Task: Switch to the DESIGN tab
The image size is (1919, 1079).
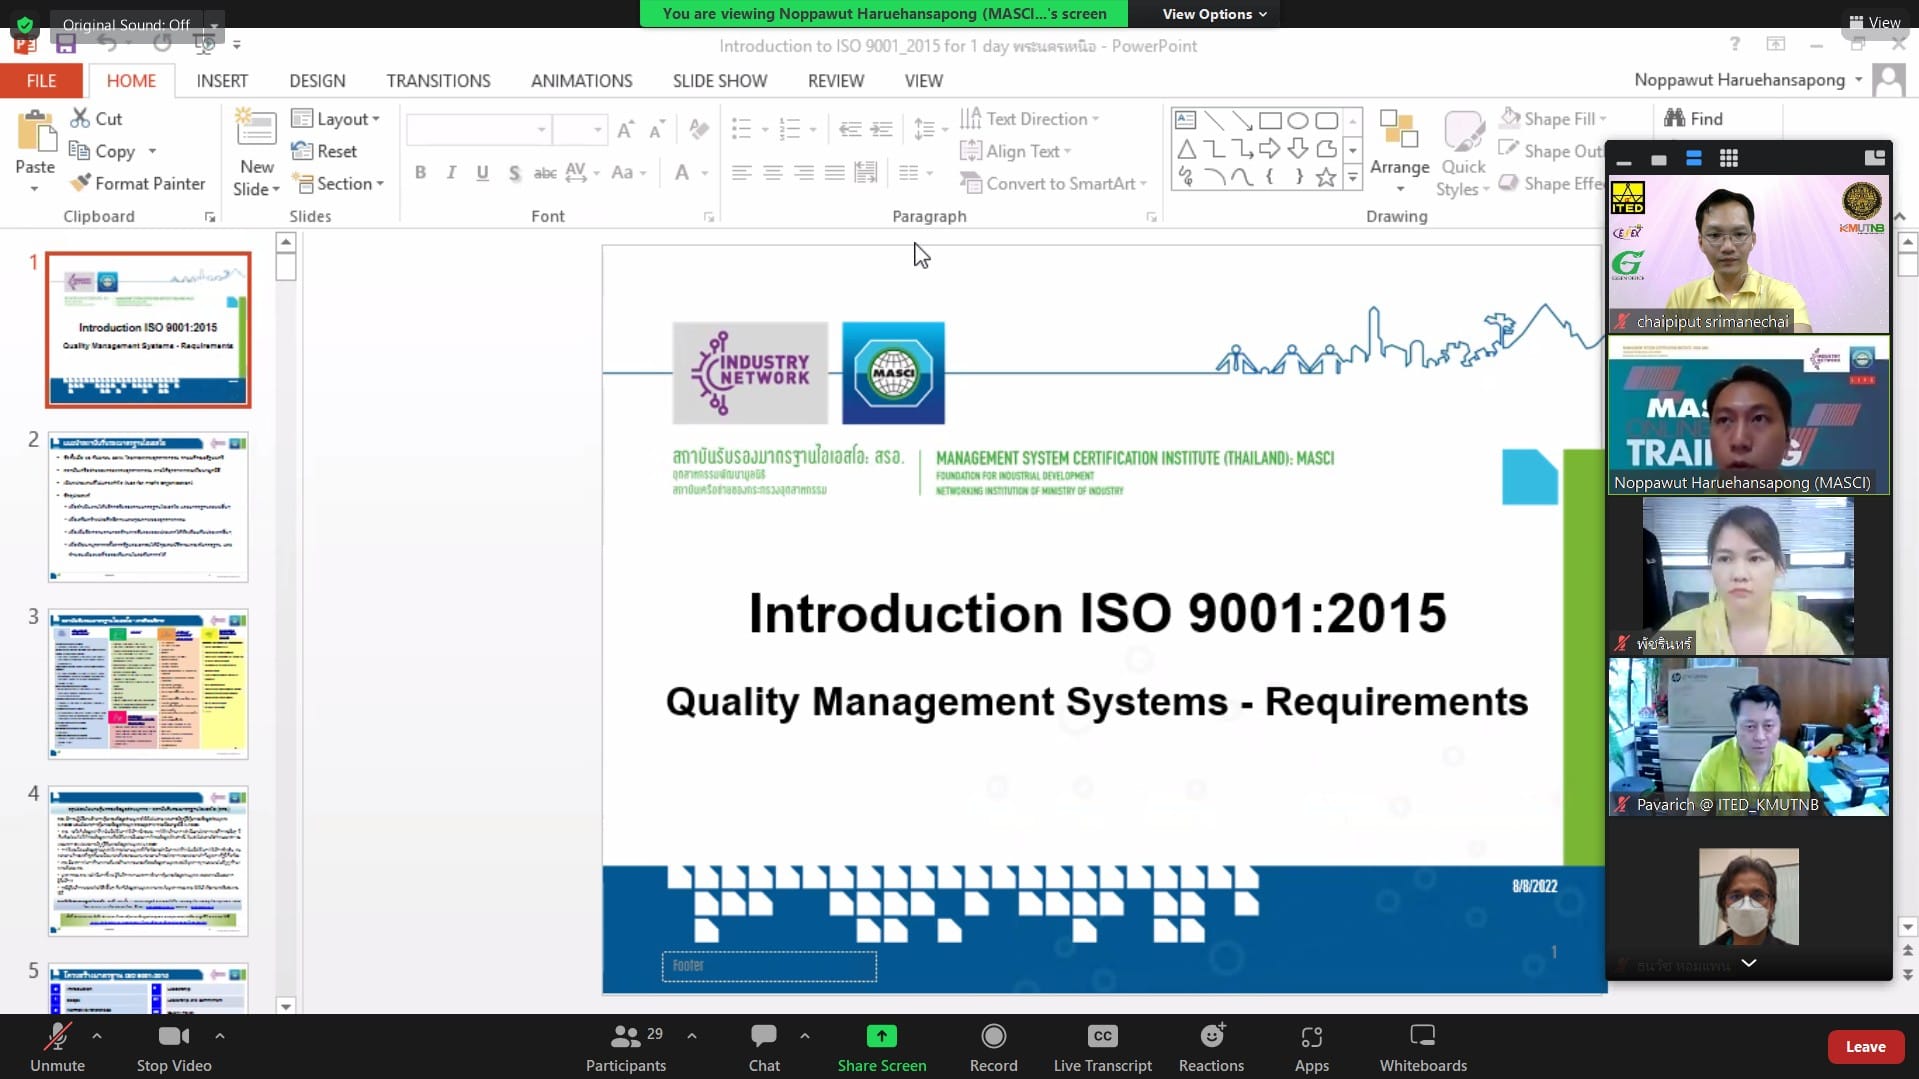Action: click(317, 81)
